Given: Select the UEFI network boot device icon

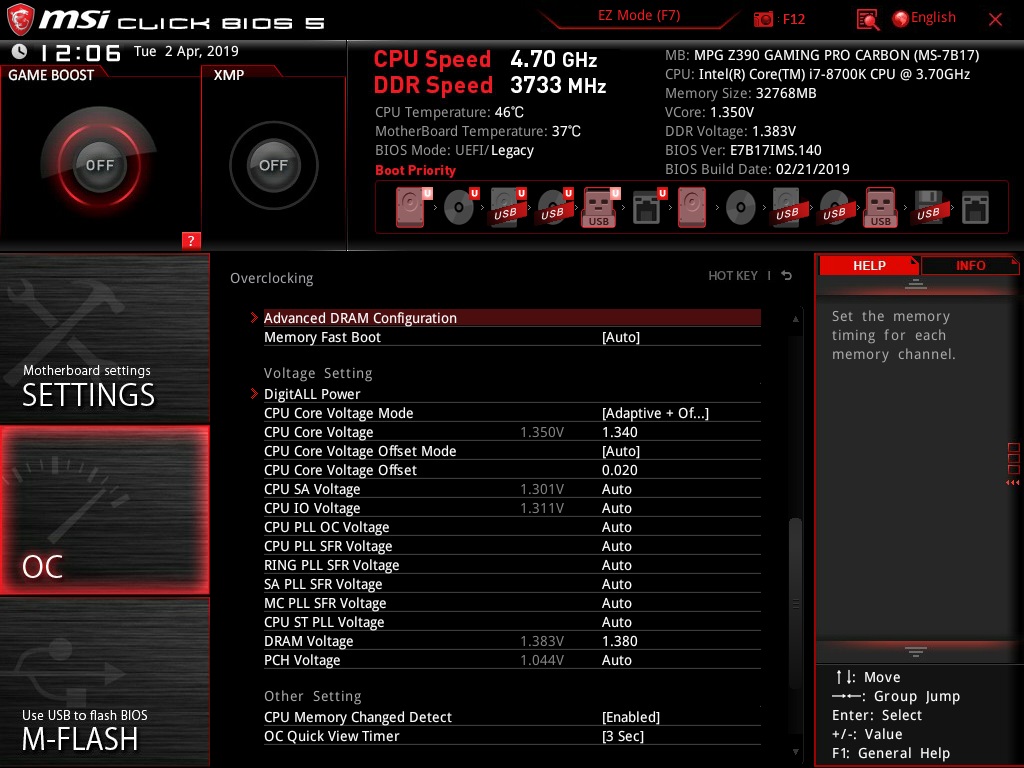Looking at the screenshot, I should [649, 207].
